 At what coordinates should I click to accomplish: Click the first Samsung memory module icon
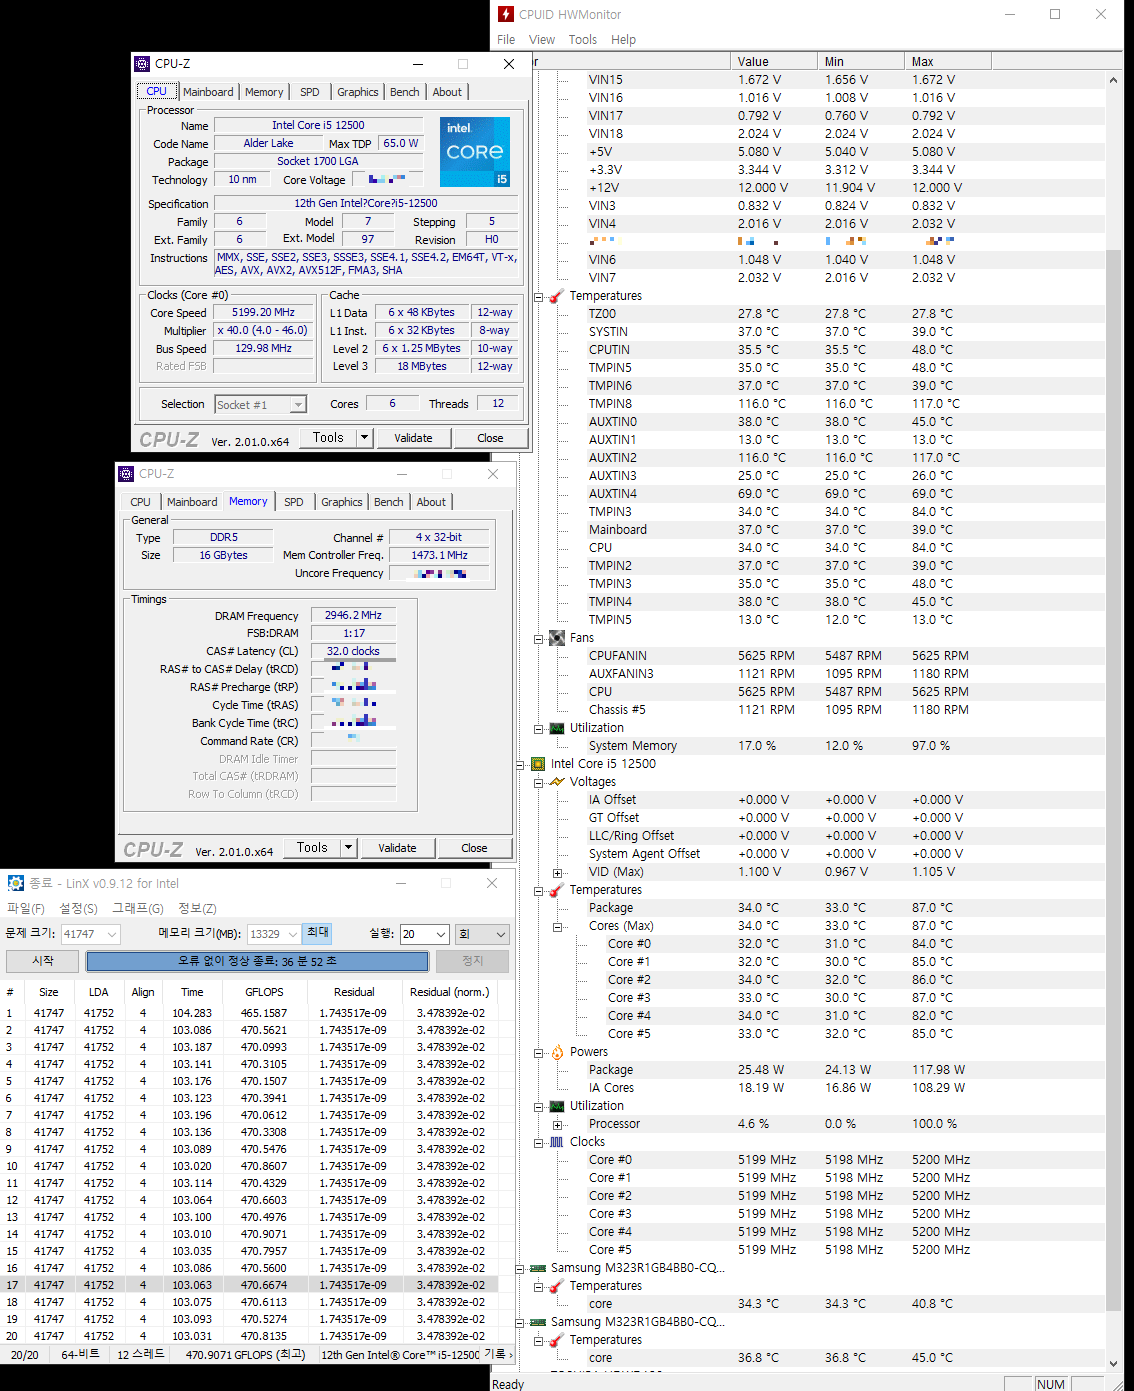pos(538,1268)
